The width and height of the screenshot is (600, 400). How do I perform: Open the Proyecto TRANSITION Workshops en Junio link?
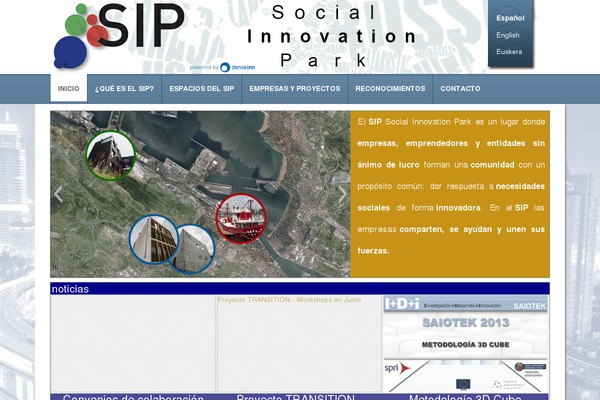pyautogui.click(x=289, y=300)
